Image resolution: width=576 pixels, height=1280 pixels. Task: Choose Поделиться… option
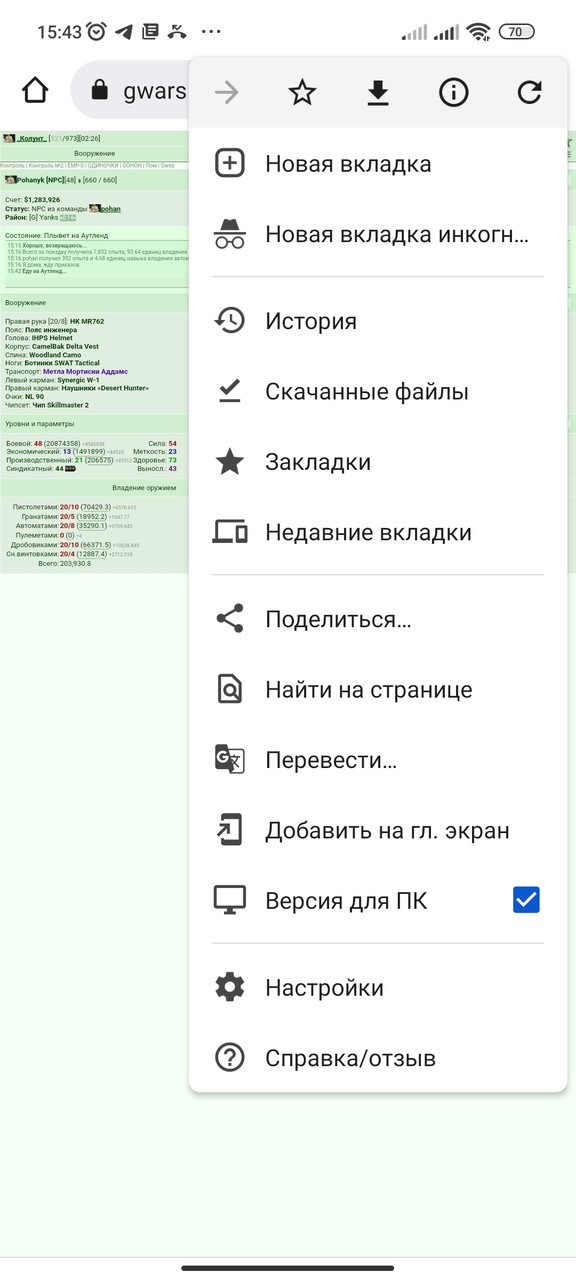point(378,619)
